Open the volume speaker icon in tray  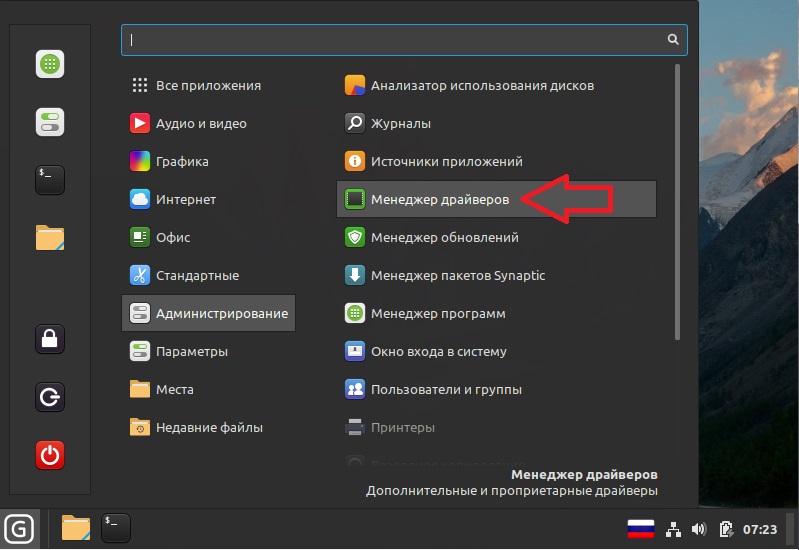coord(698,529)
